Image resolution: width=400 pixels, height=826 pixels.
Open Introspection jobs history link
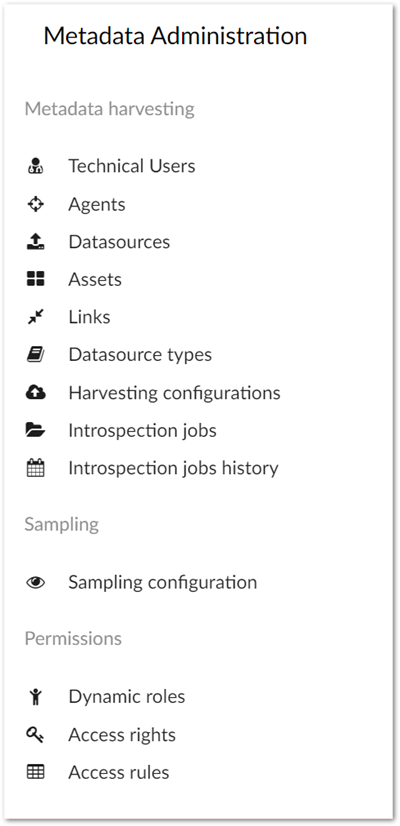point(173,468)
